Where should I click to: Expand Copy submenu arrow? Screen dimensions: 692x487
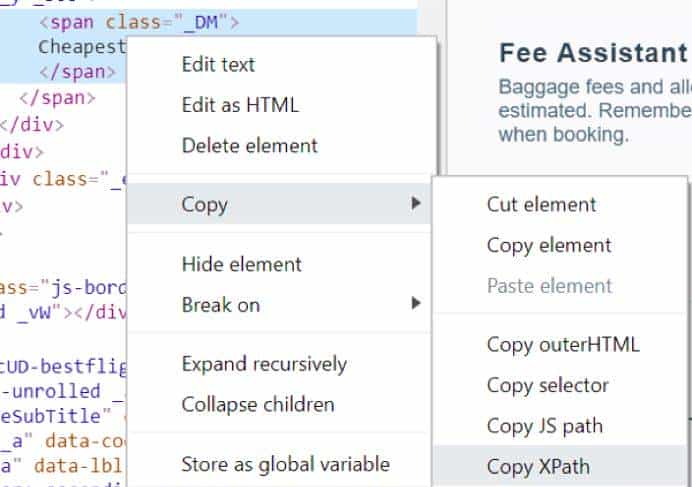click(x=415, y=205)
